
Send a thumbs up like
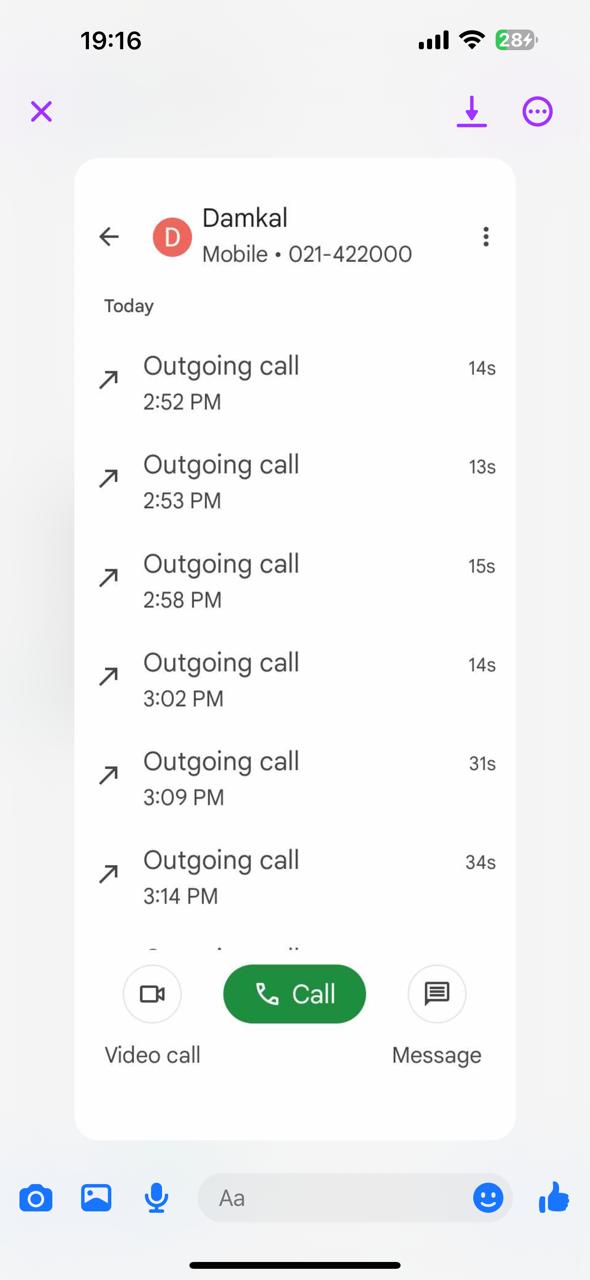tap(553, 1196)
